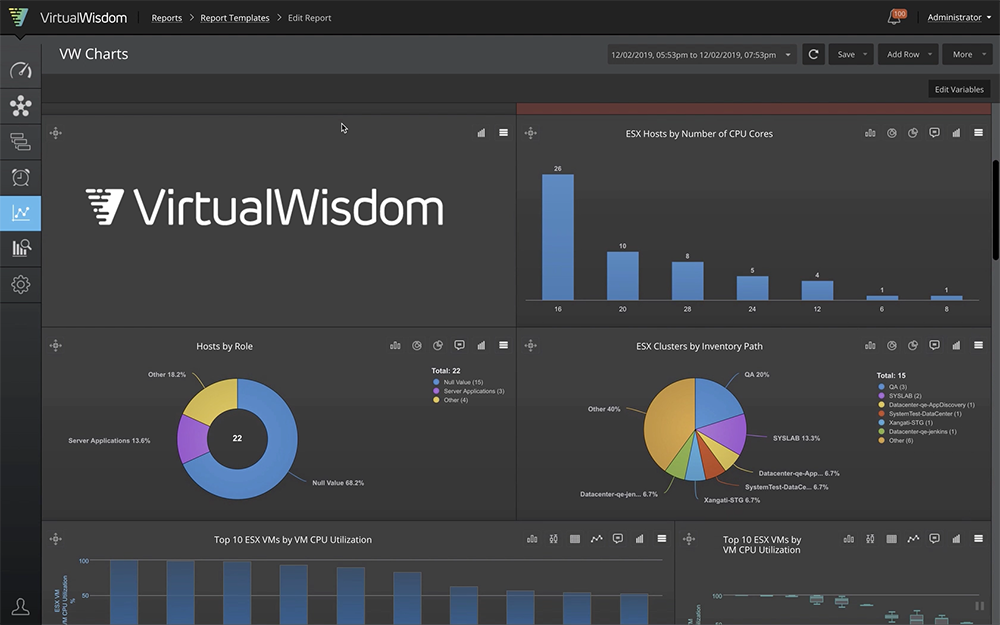Click the purple Server Applications donut segment

click(192, 439)
